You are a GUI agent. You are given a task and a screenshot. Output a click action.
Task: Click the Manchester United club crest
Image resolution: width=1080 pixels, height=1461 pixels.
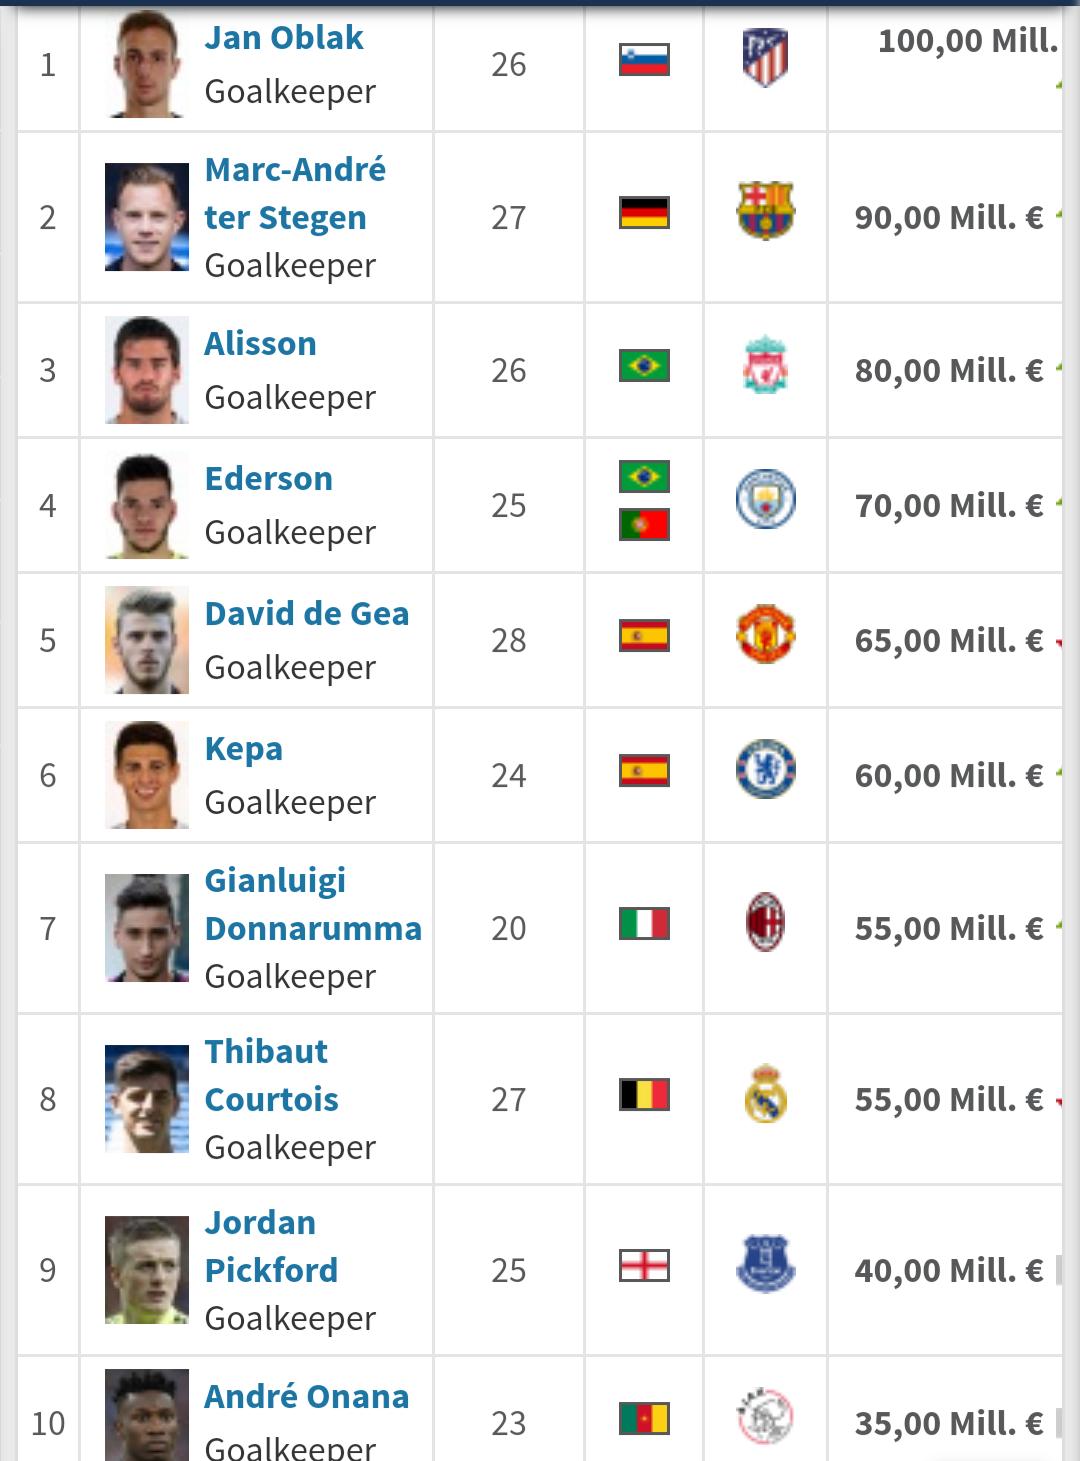(x=766, y=634)
